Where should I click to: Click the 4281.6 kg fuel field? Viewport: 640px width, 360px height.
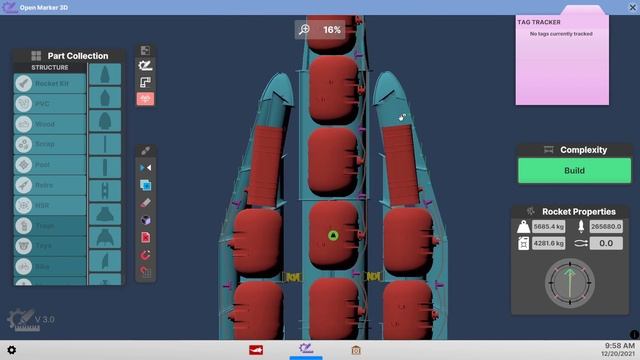point(549,244)
